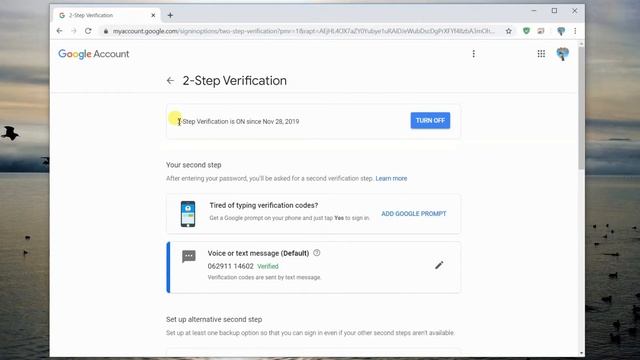Click the TURN OFF button
The width and height of the screenshot is (640, 360).
click(x=430, y=120)
